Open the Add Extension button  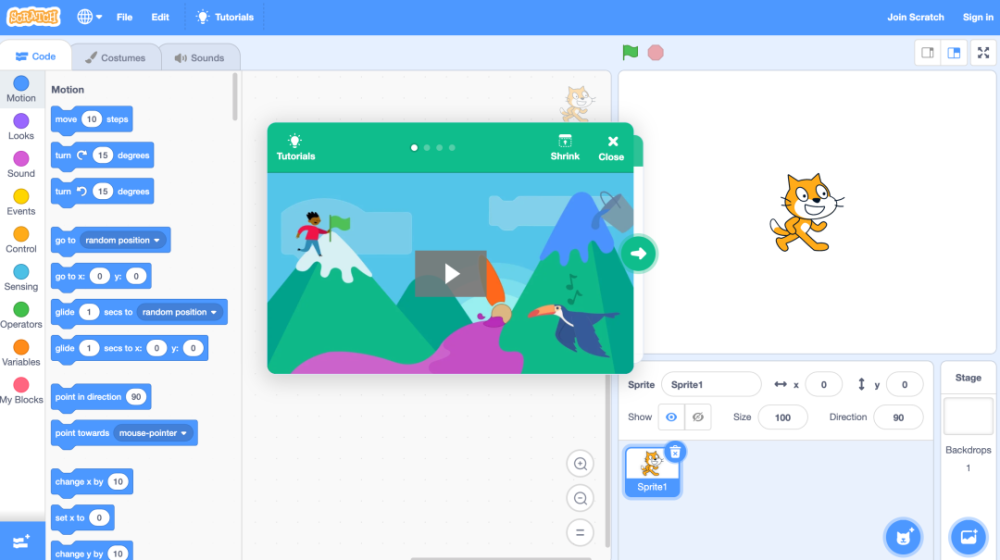tap(22, 542)
